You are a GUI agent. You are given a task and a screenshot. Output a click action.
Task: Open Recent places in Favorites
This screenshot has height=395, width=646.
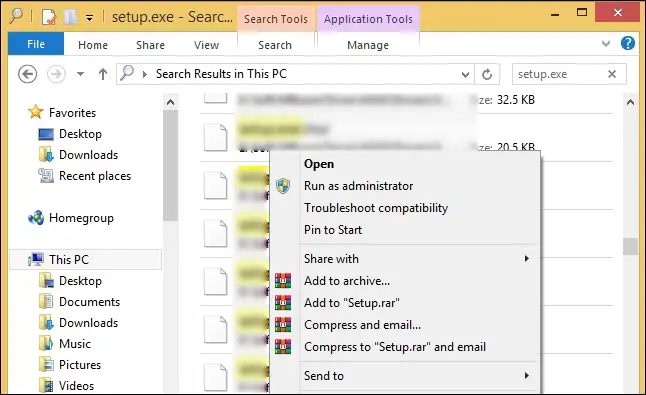click(95, 176)
